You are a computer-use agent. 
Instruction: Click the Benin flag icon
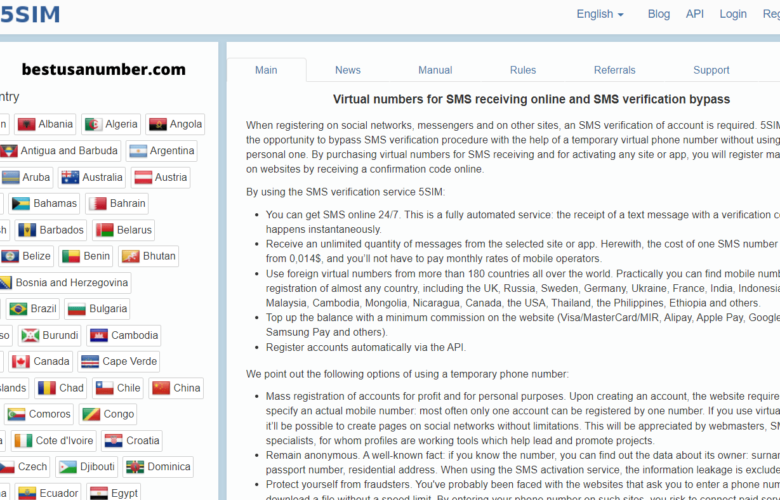[71, 256]
